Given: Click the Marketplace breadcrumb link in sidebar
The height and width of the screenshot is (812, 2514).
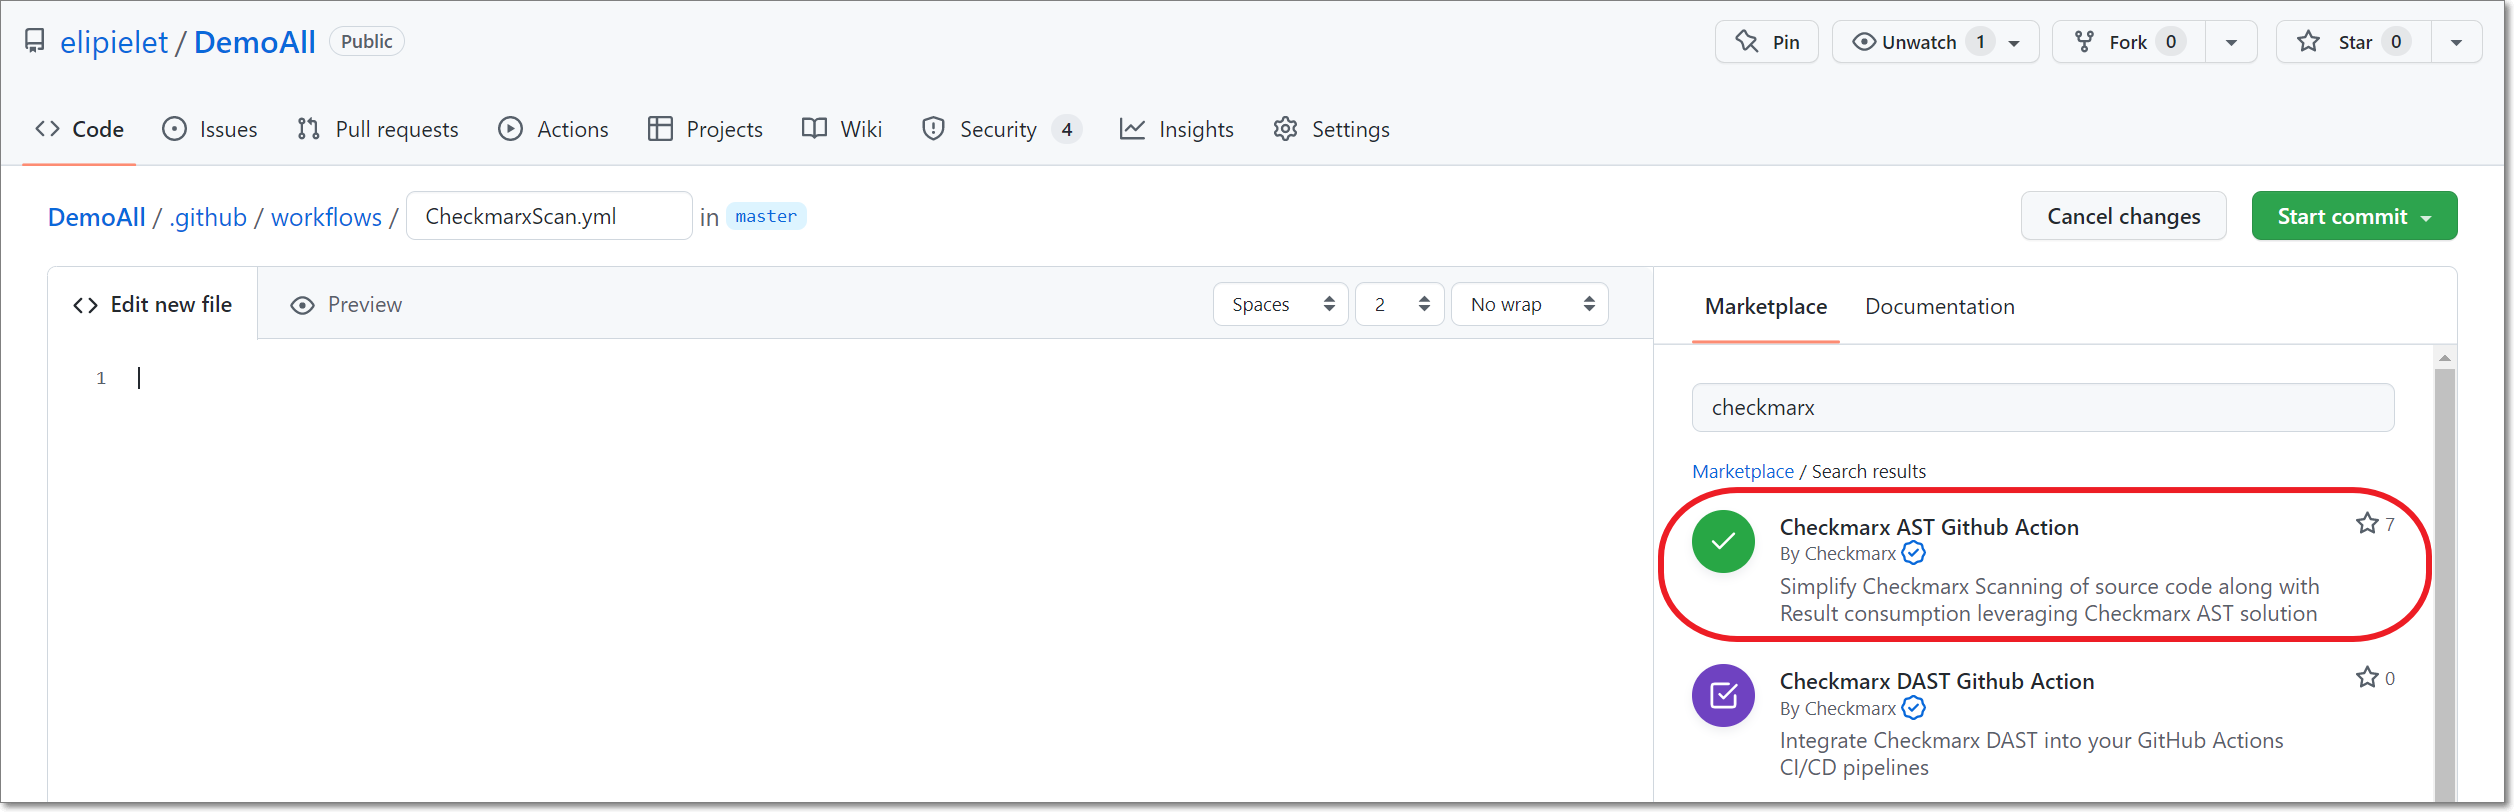Looking at the screenshot, I should [x=1743, y=471].
